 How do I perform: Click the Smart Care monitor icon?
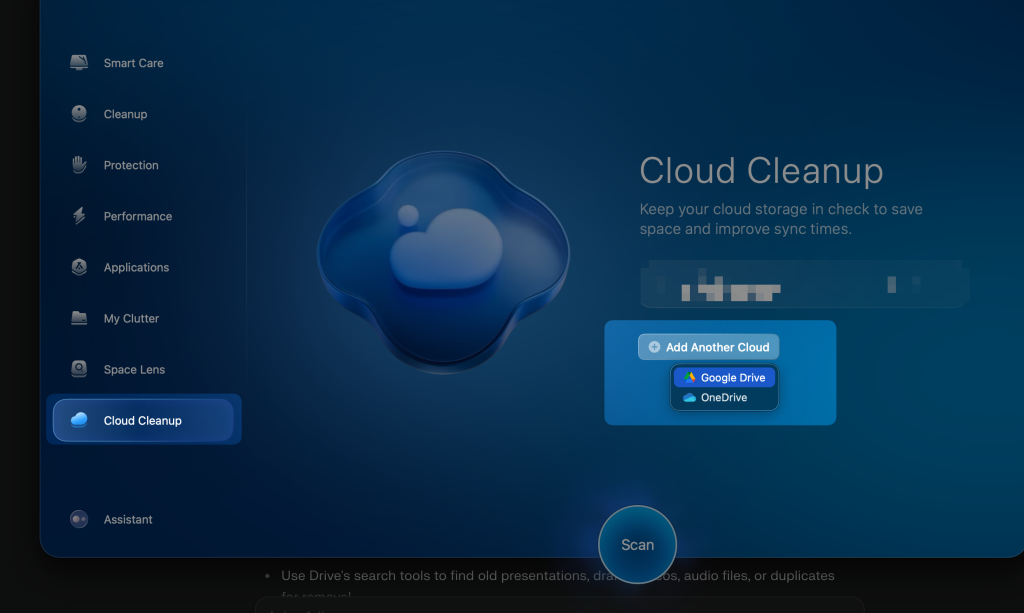(79, 63)
